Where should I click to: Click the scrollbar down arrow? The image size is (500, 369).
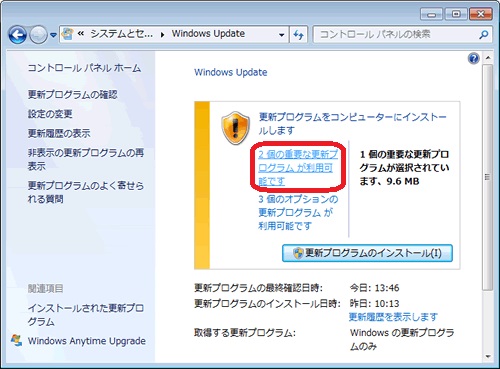pyautogui.click(x=488, y=357)
